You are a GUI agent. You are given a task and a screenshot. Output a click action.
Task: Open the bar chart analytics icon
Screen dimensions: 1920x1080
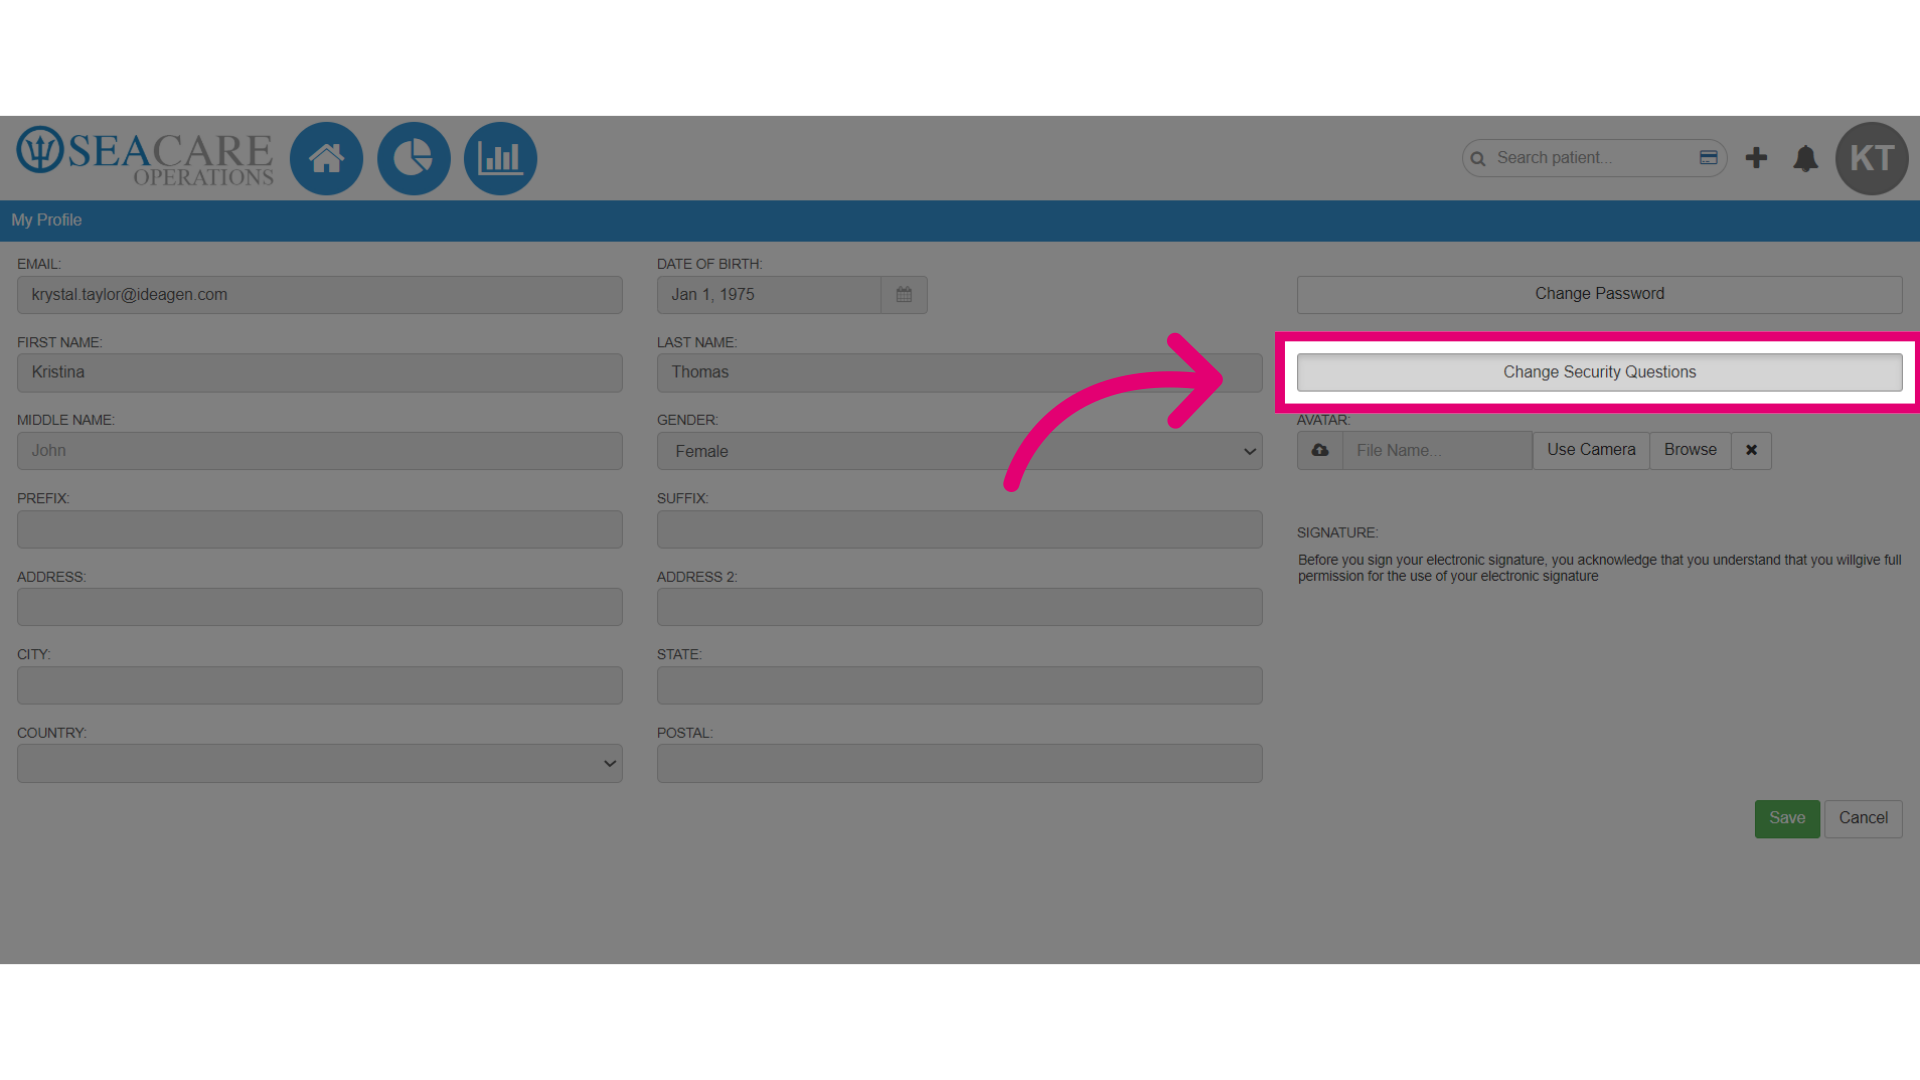(x=500, y=158)
